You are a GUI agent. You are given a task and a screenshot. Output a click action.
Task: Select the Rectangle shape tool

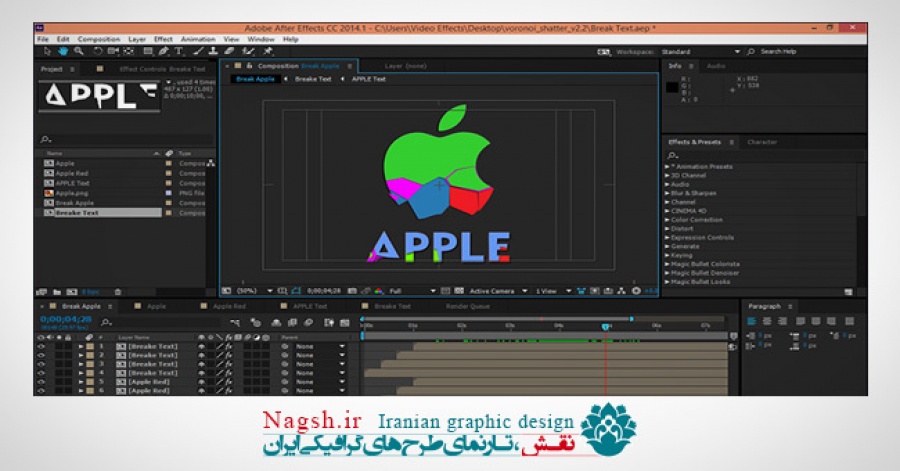(x=148, y=52)
